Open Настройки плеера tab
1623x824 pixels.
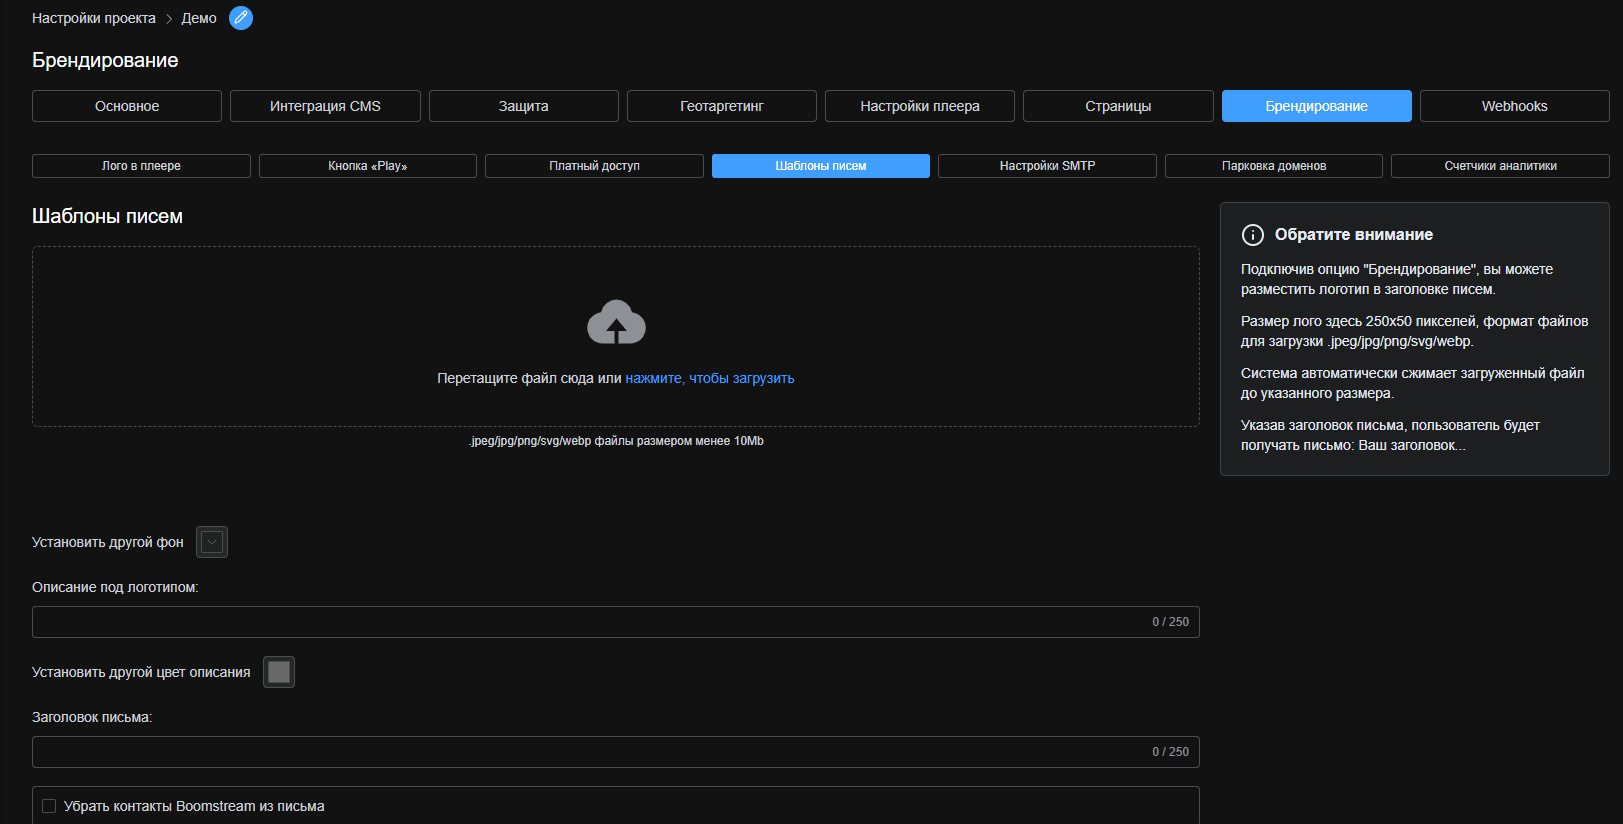tap(920, 106)
